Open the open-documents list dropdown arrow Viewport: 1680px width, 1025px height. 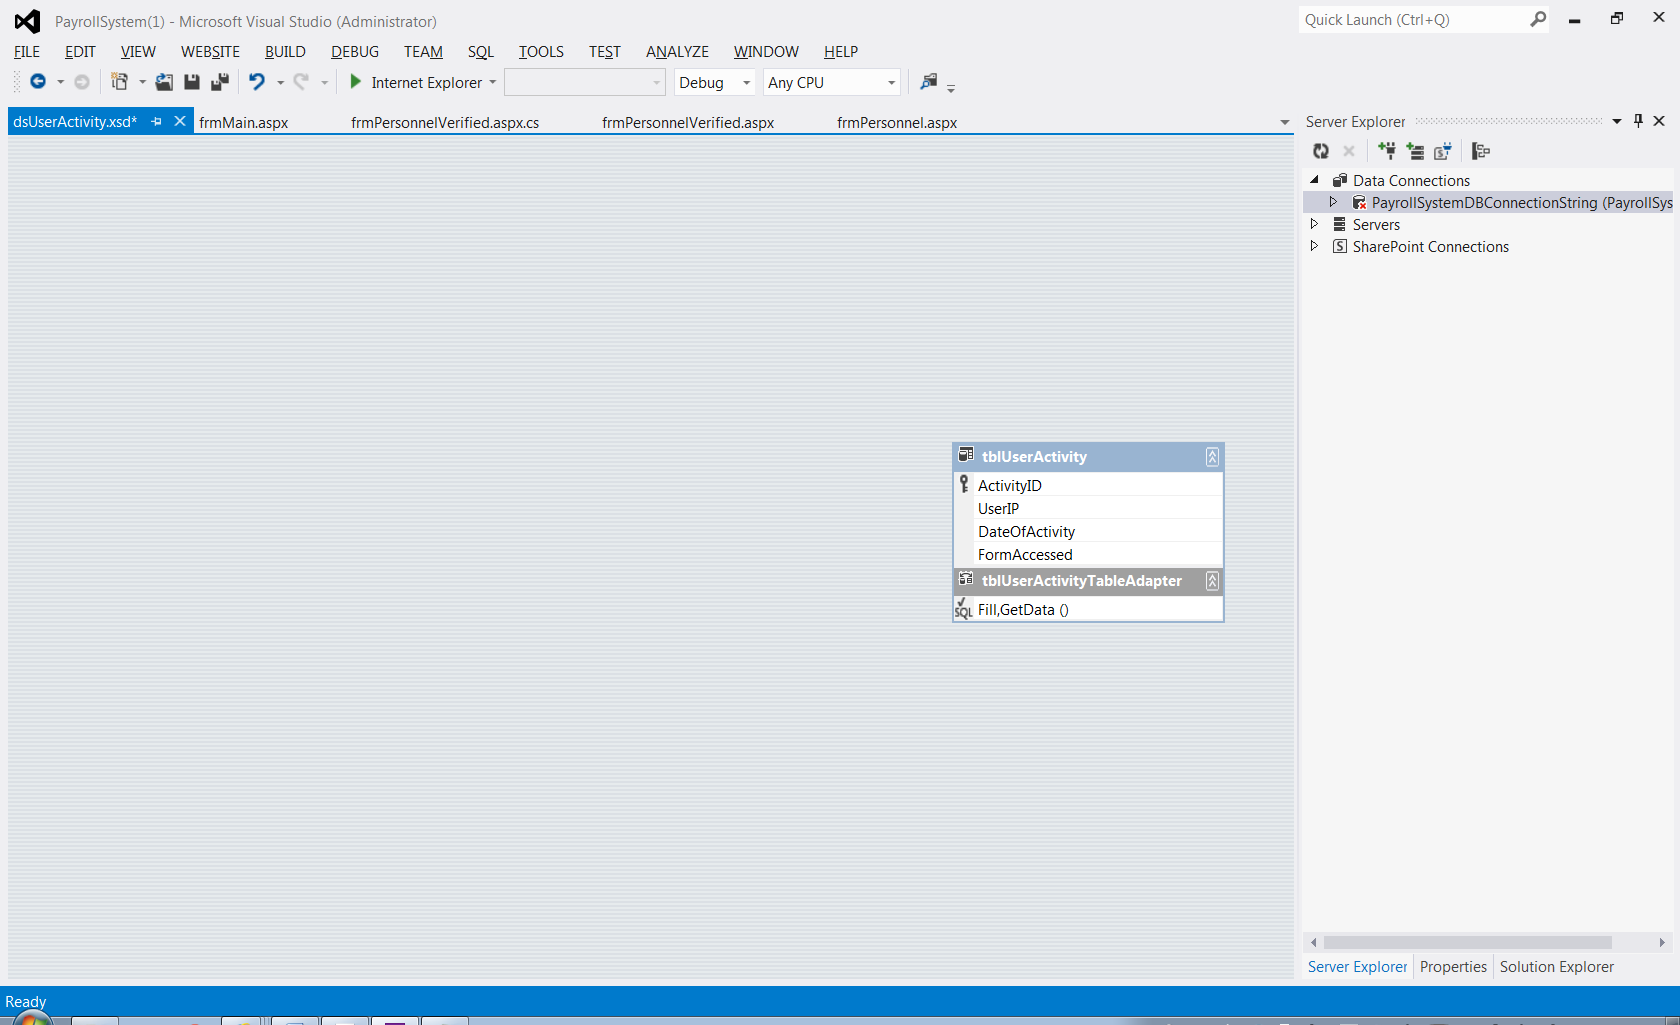tap(1285, 123)
